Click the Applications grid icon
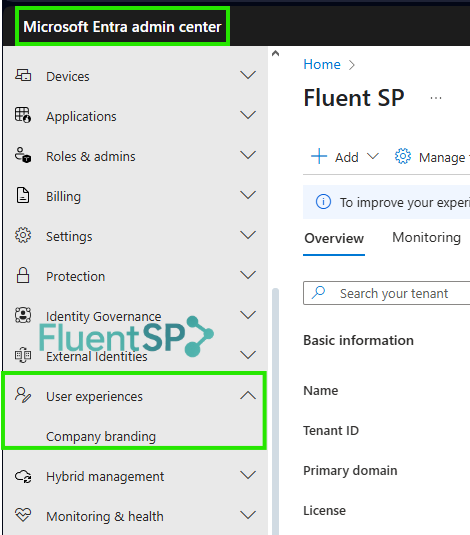470x535 pixels. tap(23, 115)
